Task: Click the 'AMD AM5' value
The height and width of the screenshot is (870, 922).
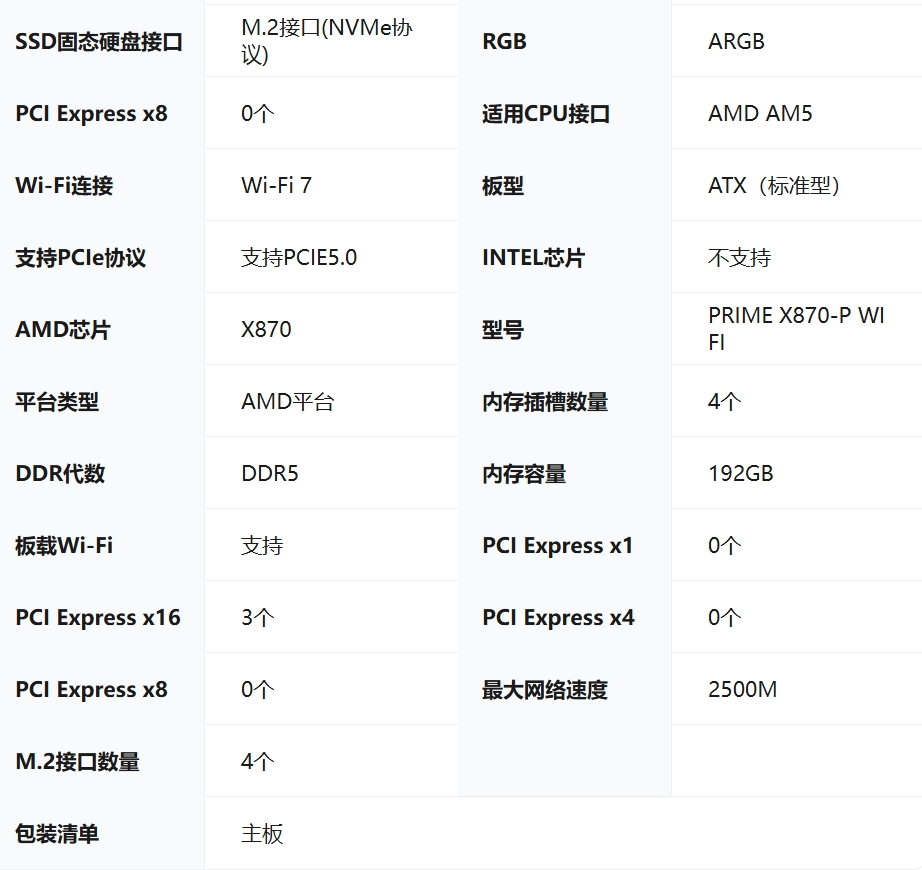Action: pyautogui.click(x=760, y=113)
